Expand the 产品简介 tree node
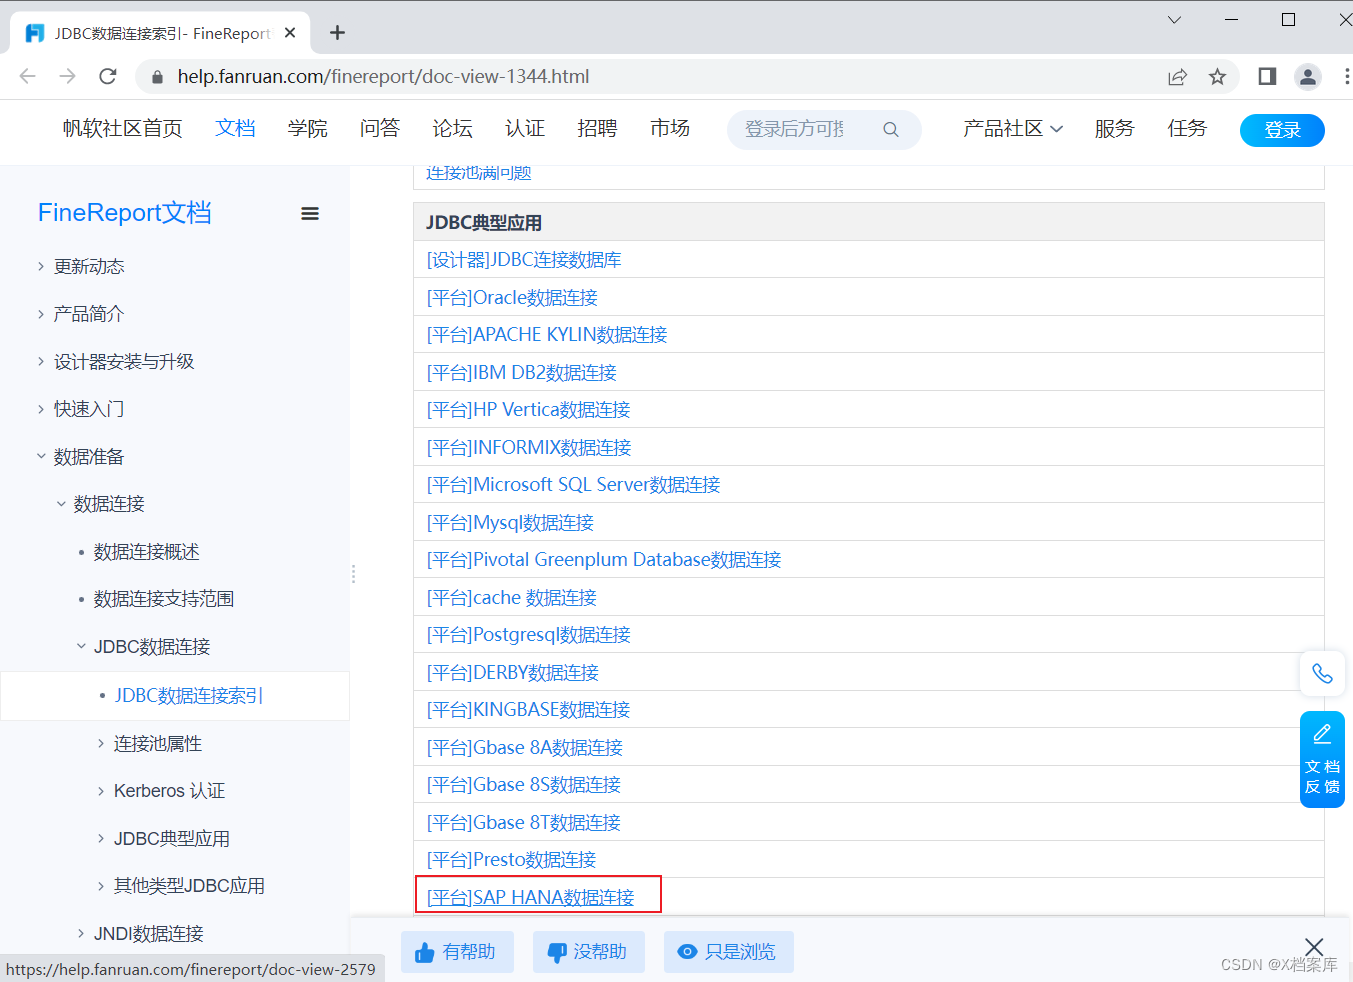 tap(41, 314)
